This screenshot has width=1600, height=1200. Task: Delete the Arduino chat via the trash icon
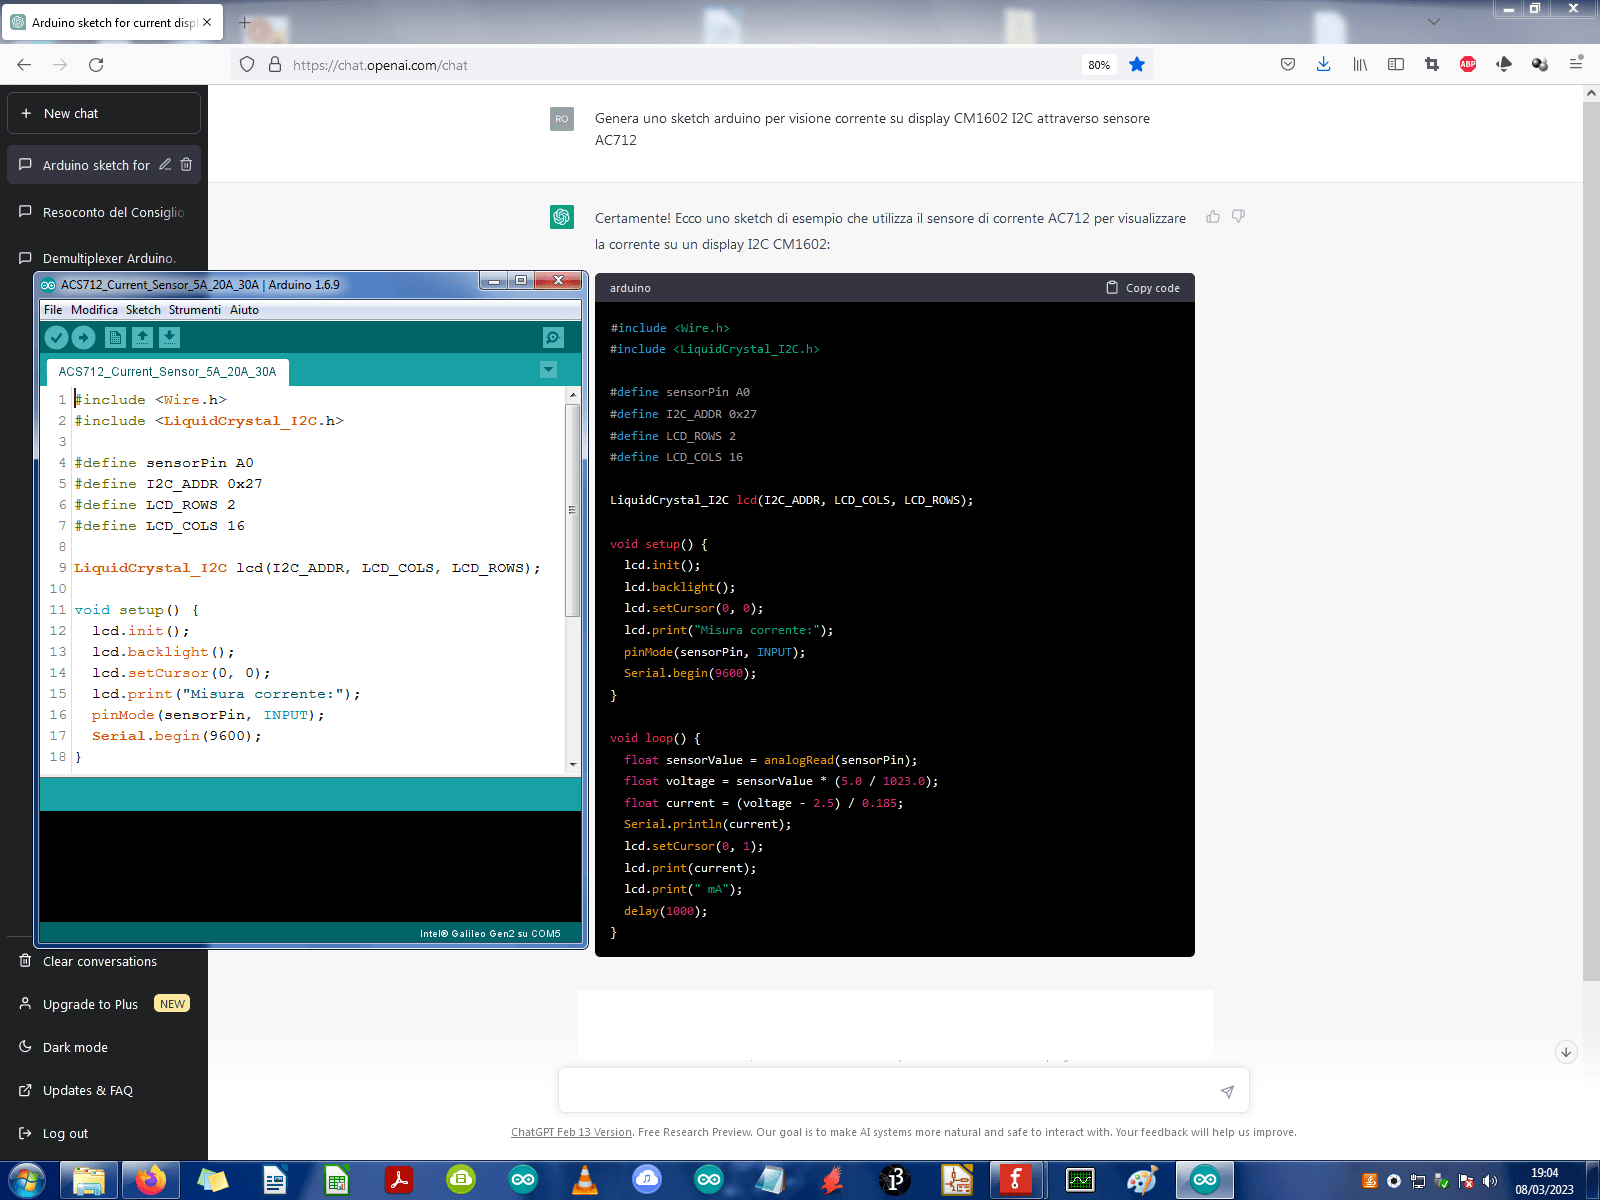[x=187, y=164]
